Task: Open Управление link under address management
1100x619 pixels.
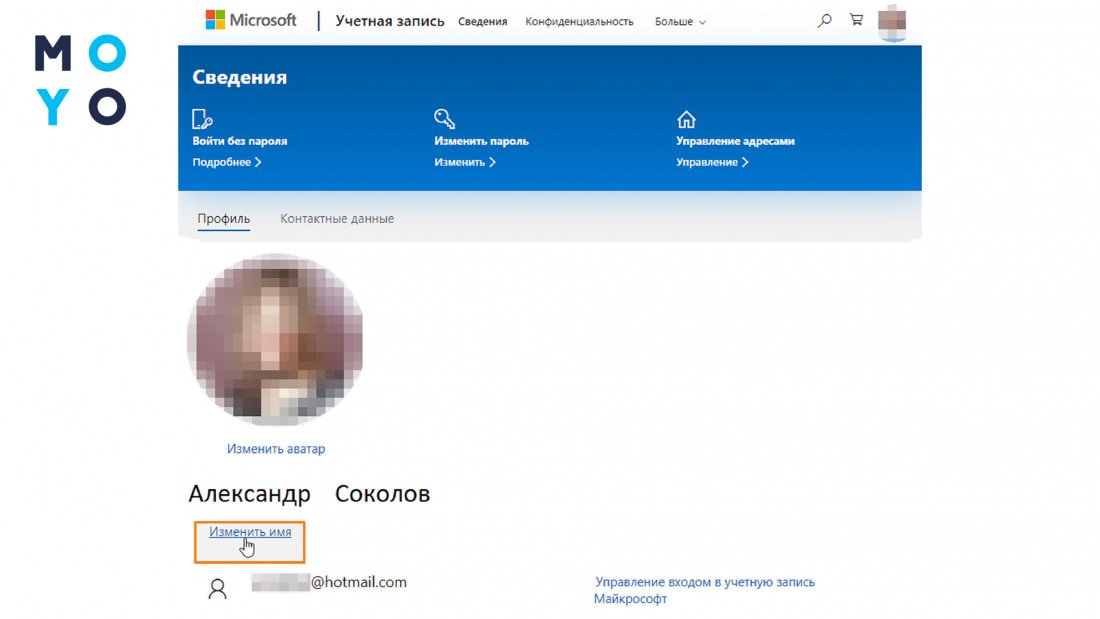Action: [x=712, y=162]
